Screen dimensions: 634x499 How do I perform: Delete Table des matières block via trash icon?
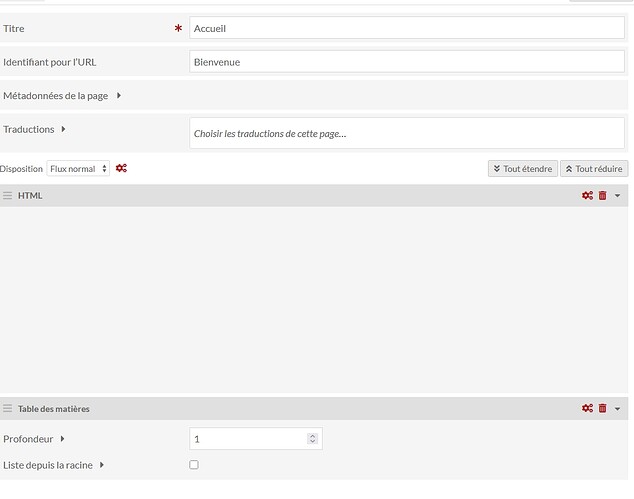(x=602, y=408)
